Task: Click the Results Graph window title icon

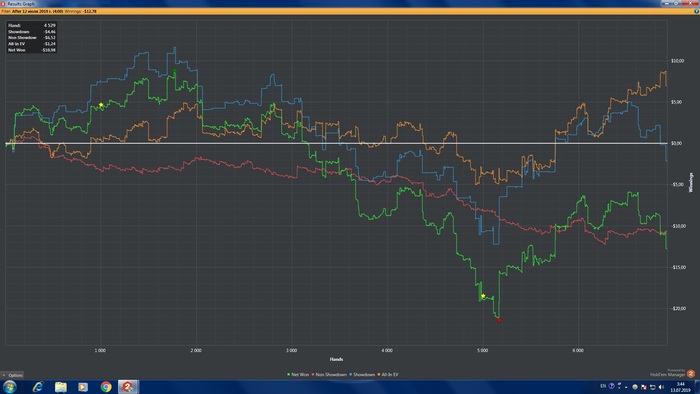Action: [3, 3]
